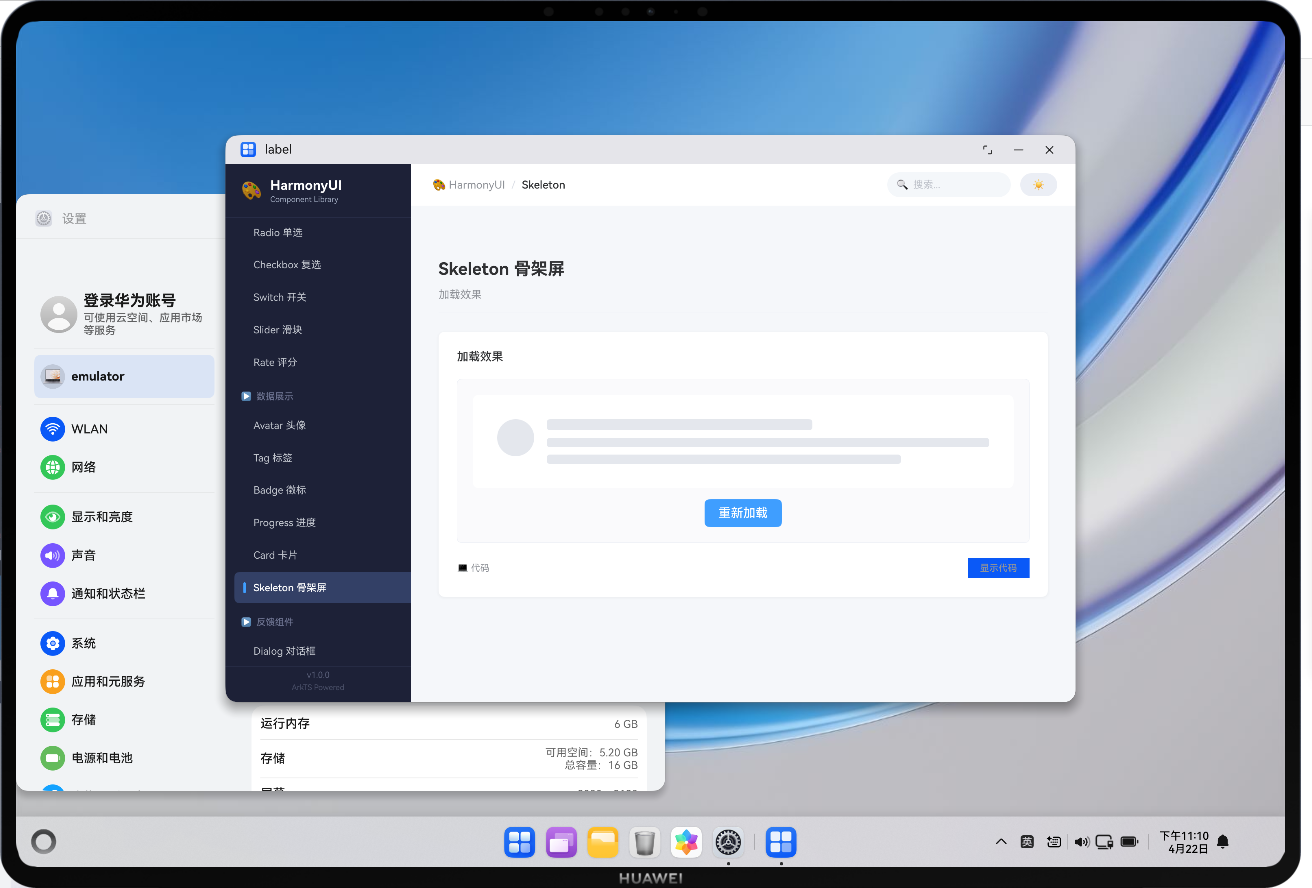
Task: Open the Checkbox 复选 sidebar item
Action: point(318,265)
